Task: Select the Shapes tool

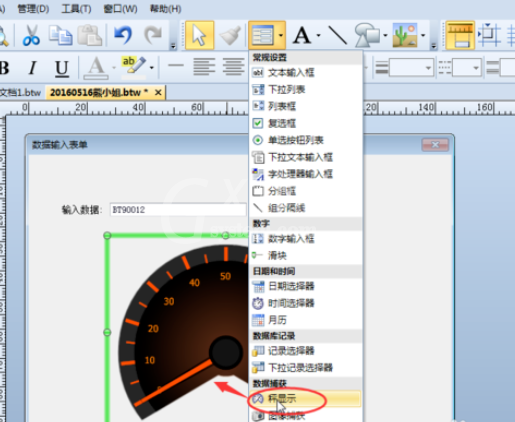Action: pos(367,35)
